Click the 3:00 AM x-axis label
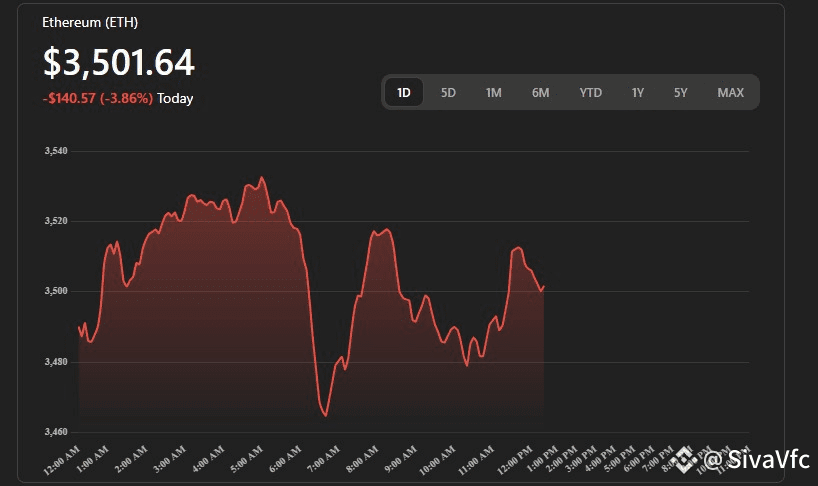 coord(170,459)
